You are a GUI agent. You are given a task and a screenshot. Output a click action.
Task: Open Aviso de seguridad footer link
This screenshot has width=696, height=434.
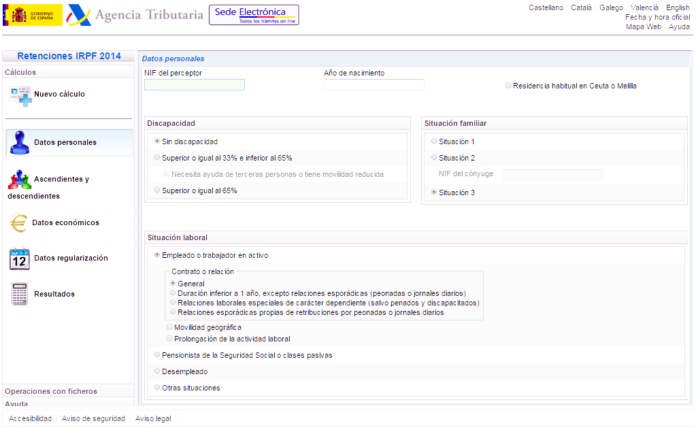point(93,418)
